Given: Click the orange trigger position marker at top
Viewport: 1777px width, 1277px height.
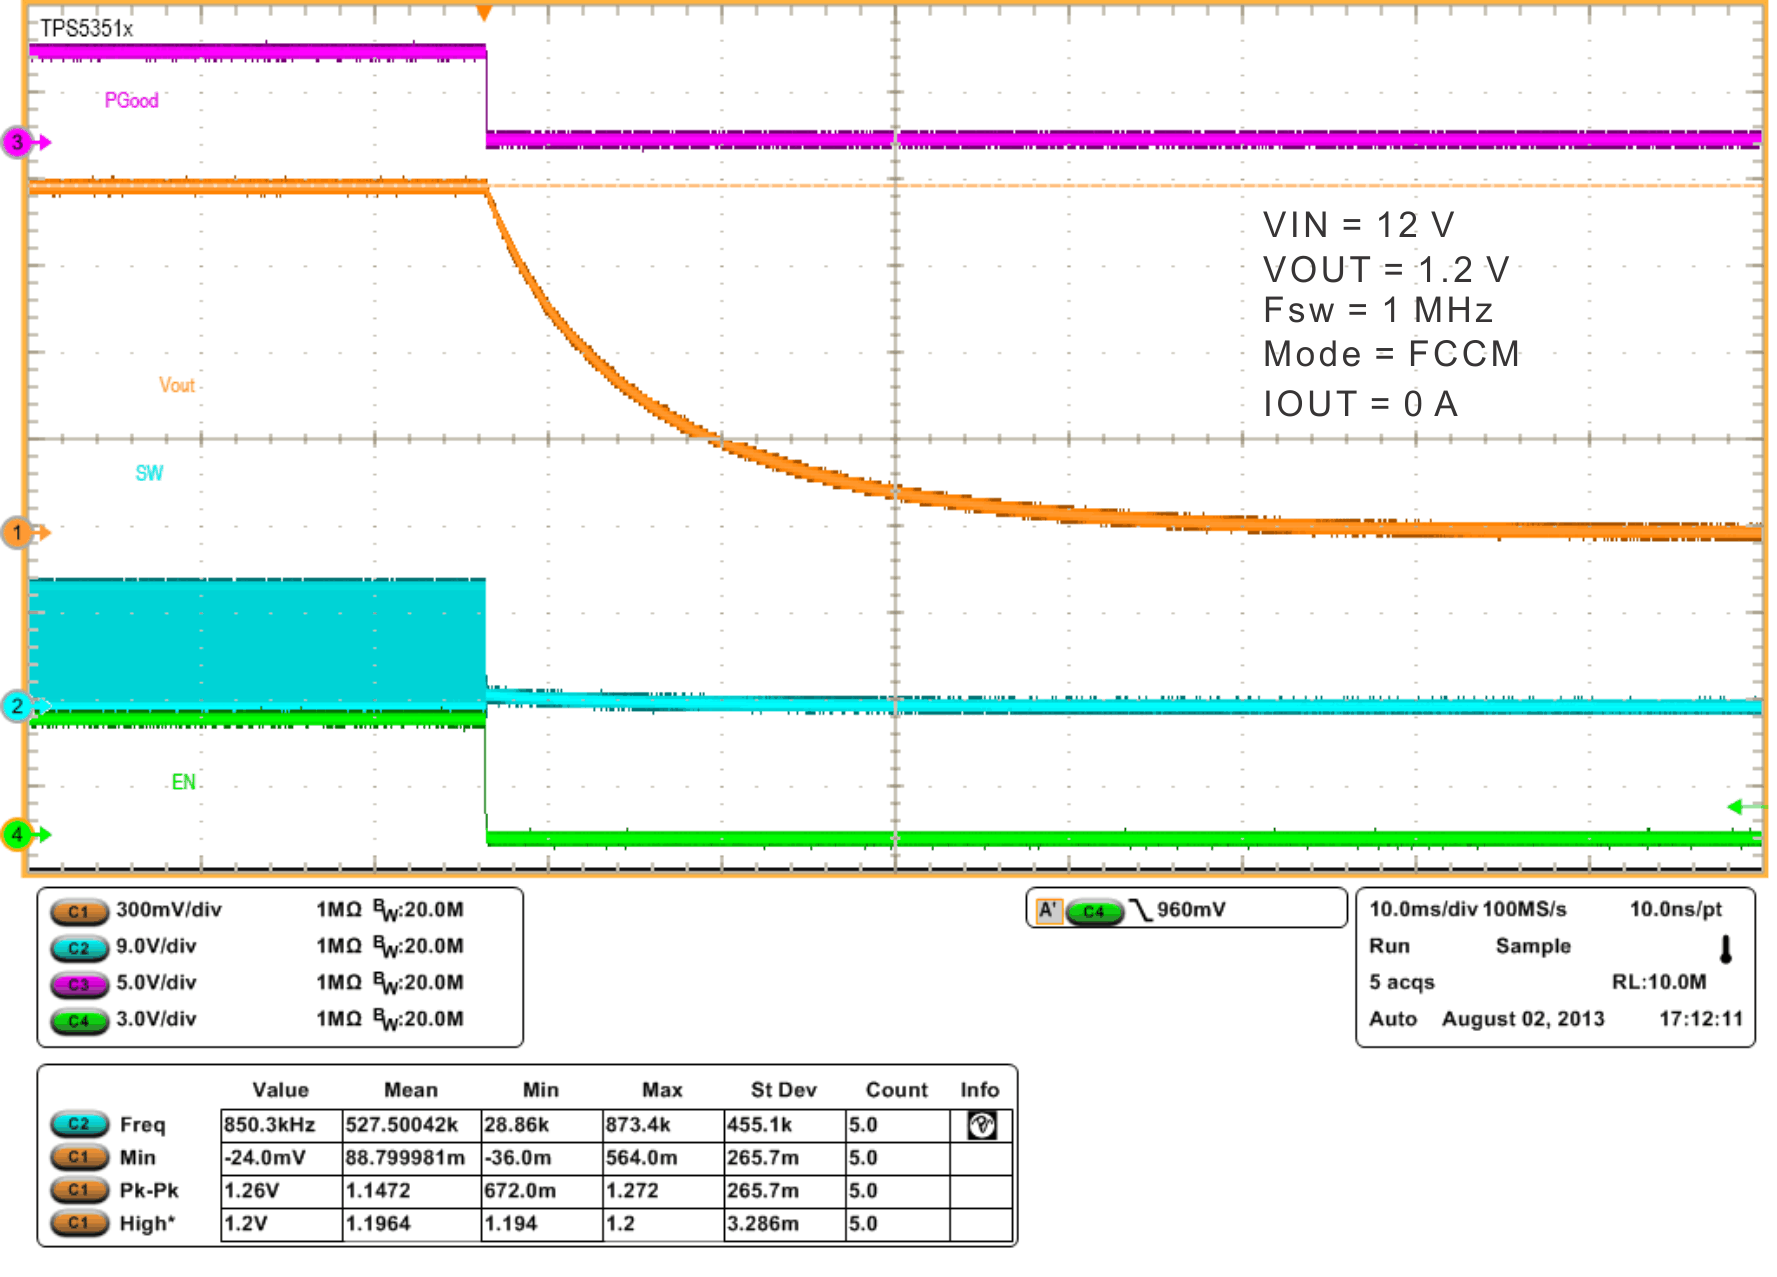Looking at the screenshot, I should coord(484,13).
